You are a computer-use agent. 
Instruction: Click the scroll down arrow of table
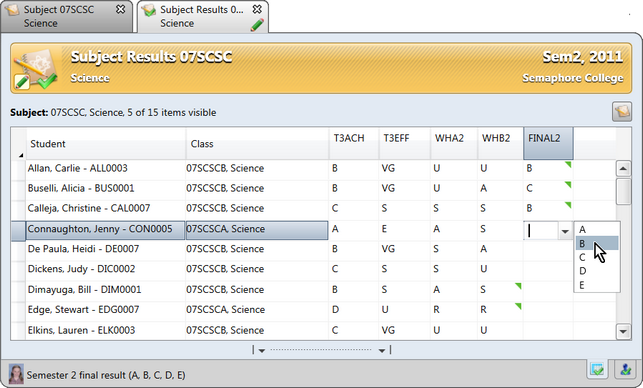623,331
